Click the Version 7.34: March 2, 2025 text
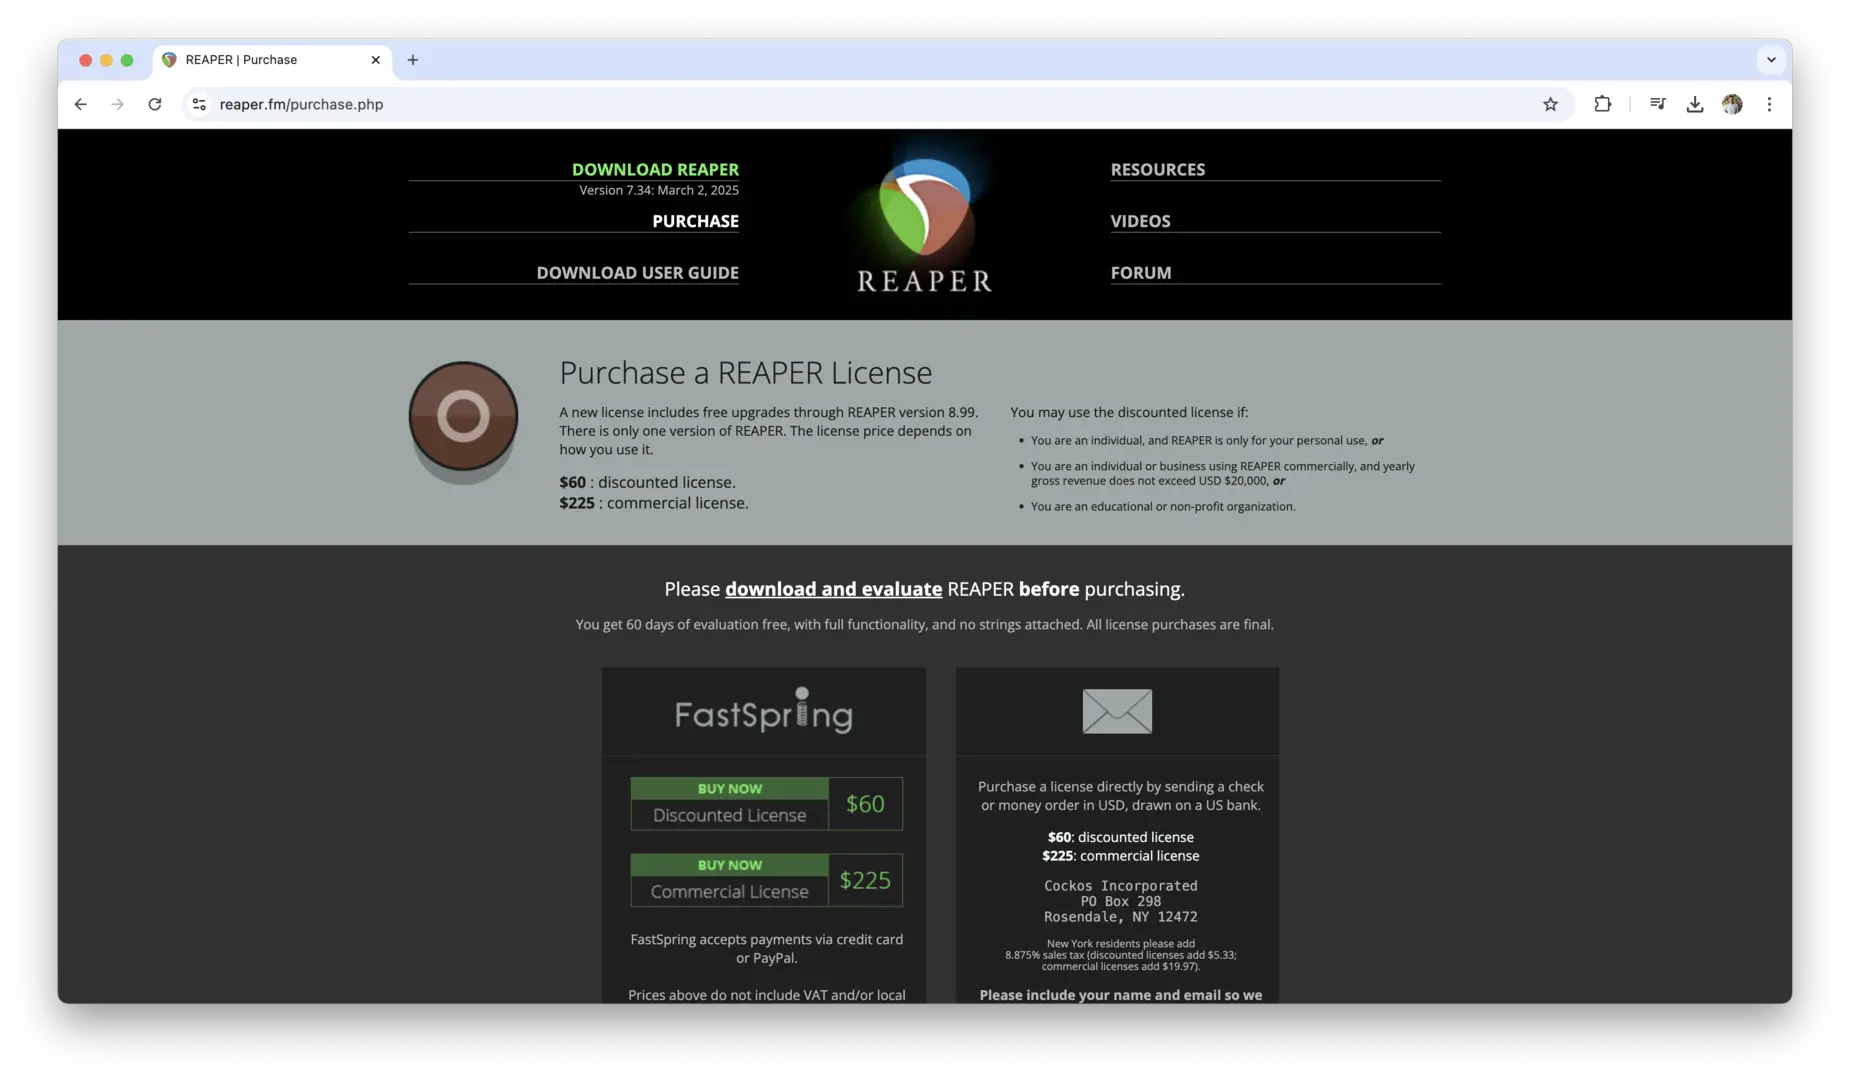The height and width of the screenshot is (1080, 1850). (659, 191)
